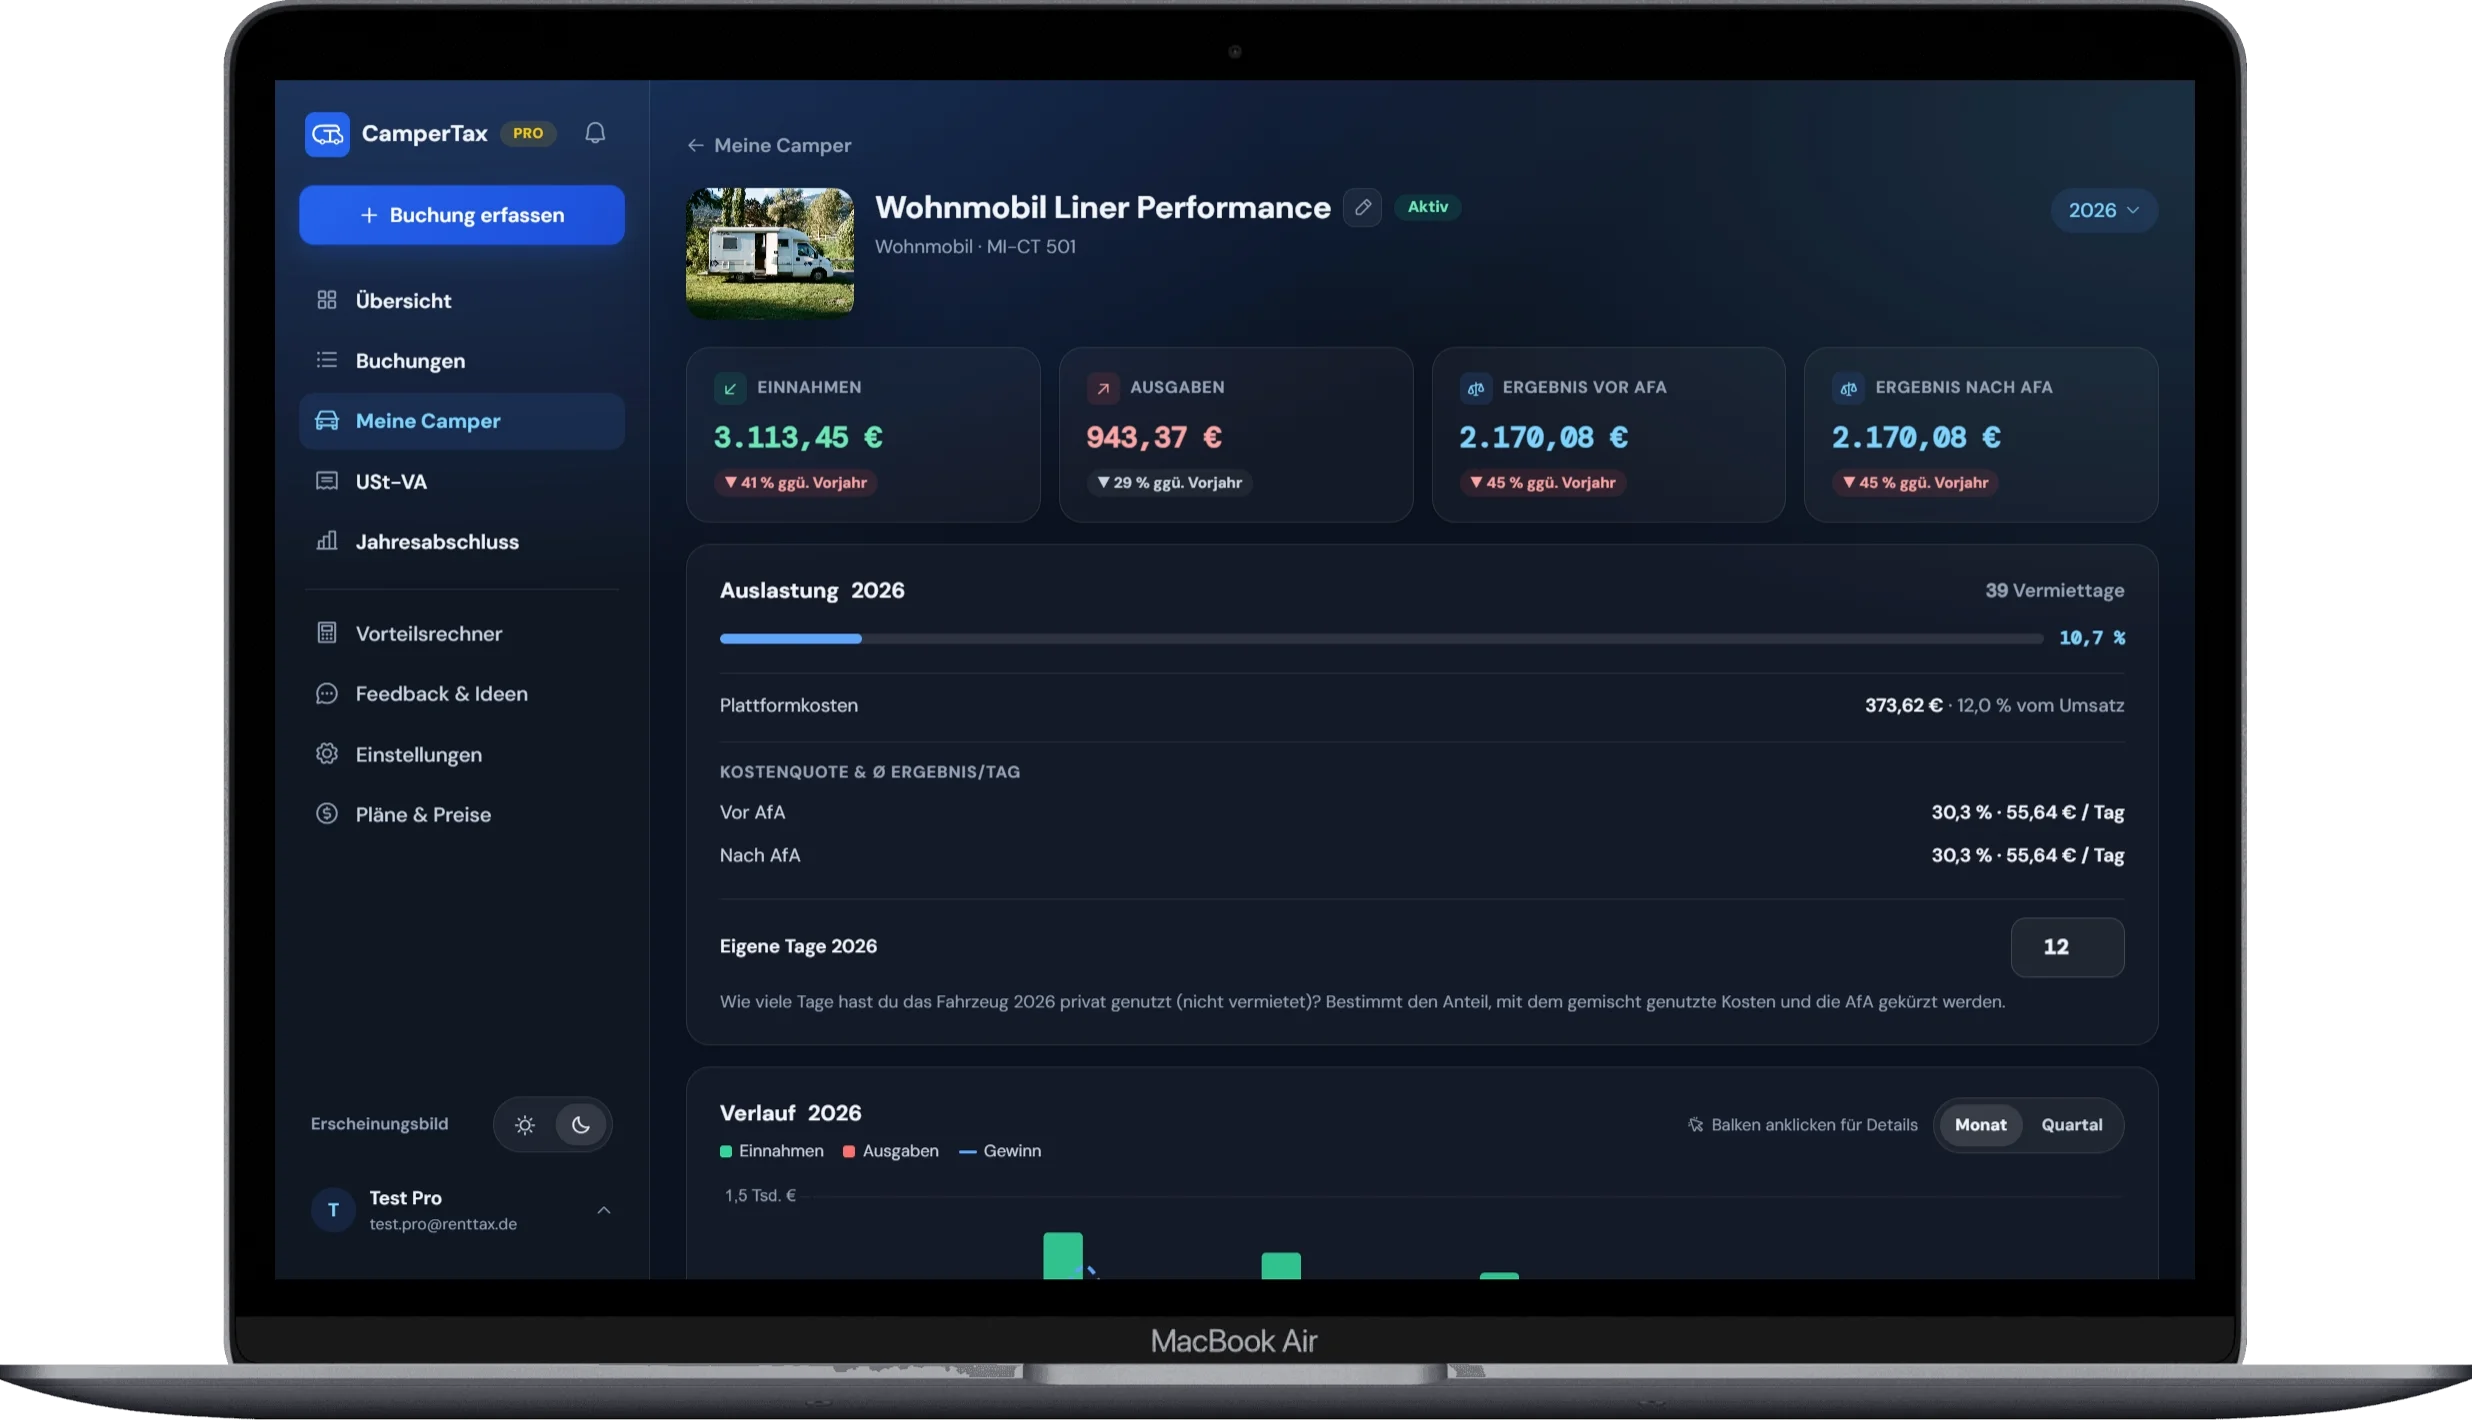Click the Ausgaben arrow icon
This screenshot has height=1420, width=2472.
[x=1103, y=388]
